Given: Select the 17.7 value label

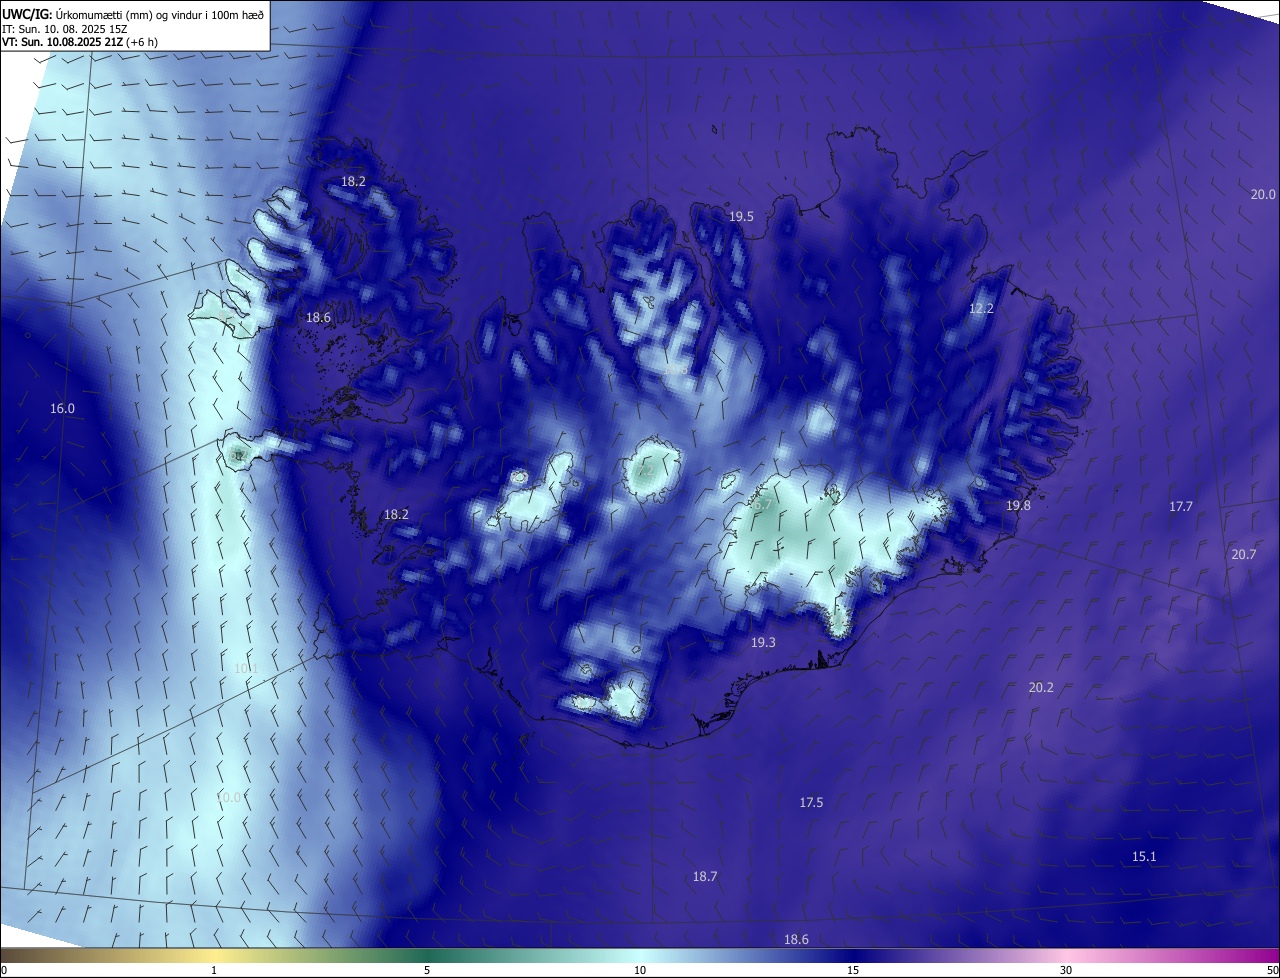Looking at the screenshot, I should tap(1181, 507).
